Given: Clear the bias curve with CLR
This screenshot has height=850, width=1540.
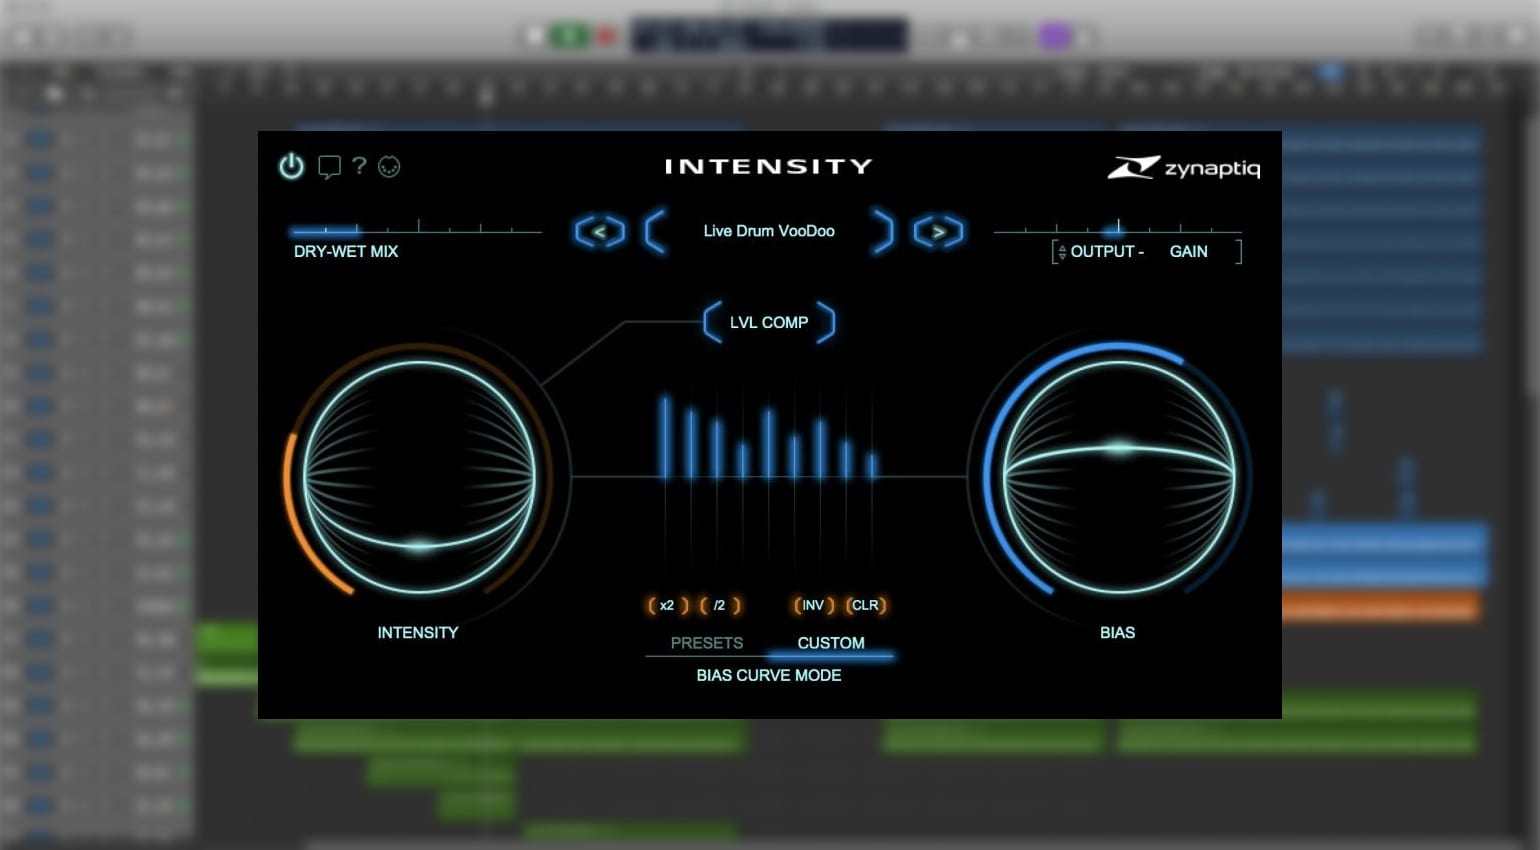Looking at the screenshot, I should tap(865, 605).
